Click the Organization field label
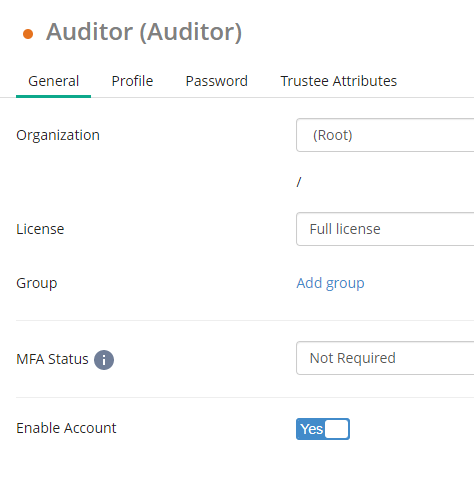The image size is (474, 489). (x=58, y=135)
